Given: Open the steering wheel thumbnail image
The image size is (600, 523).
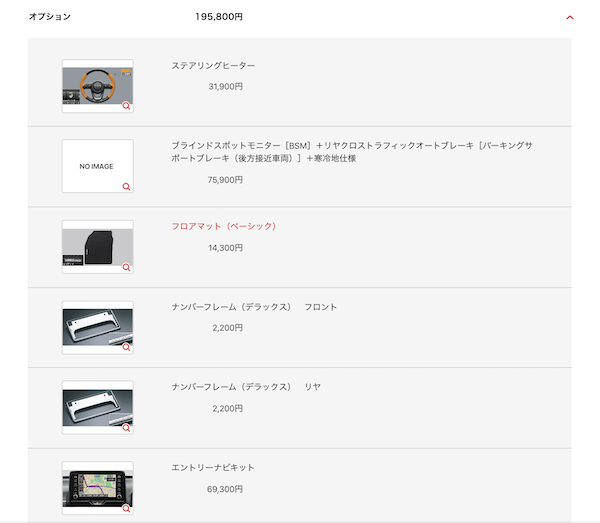Looking at the screenshot, I should (96, 84).
